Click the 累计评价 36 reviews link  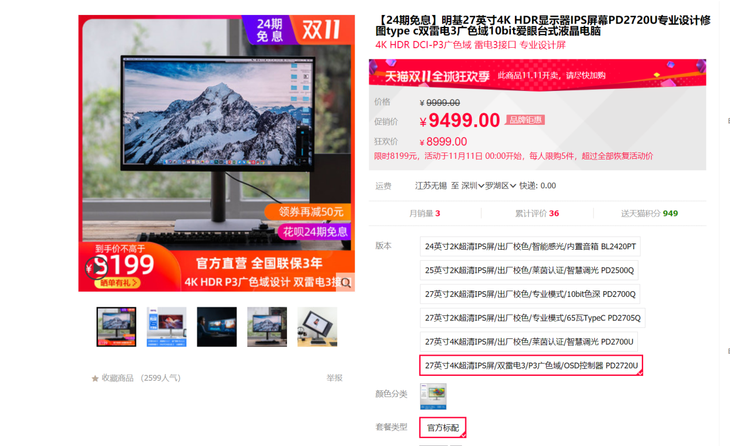[537, 213]
